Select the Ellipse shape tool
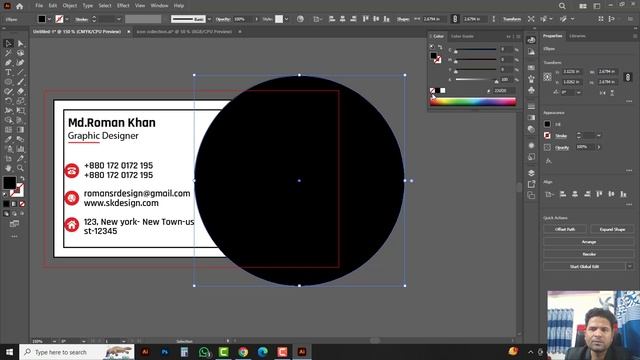Screen dimensions: 640x360 pyautogui.click(x=9, y=82)
